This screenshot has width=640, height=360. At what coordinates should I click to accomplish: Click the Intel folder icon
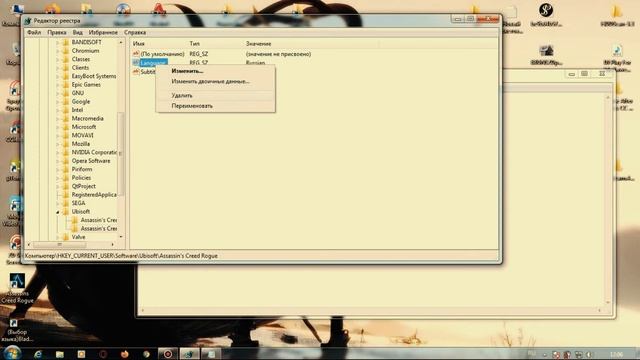(x=66, y=110)
